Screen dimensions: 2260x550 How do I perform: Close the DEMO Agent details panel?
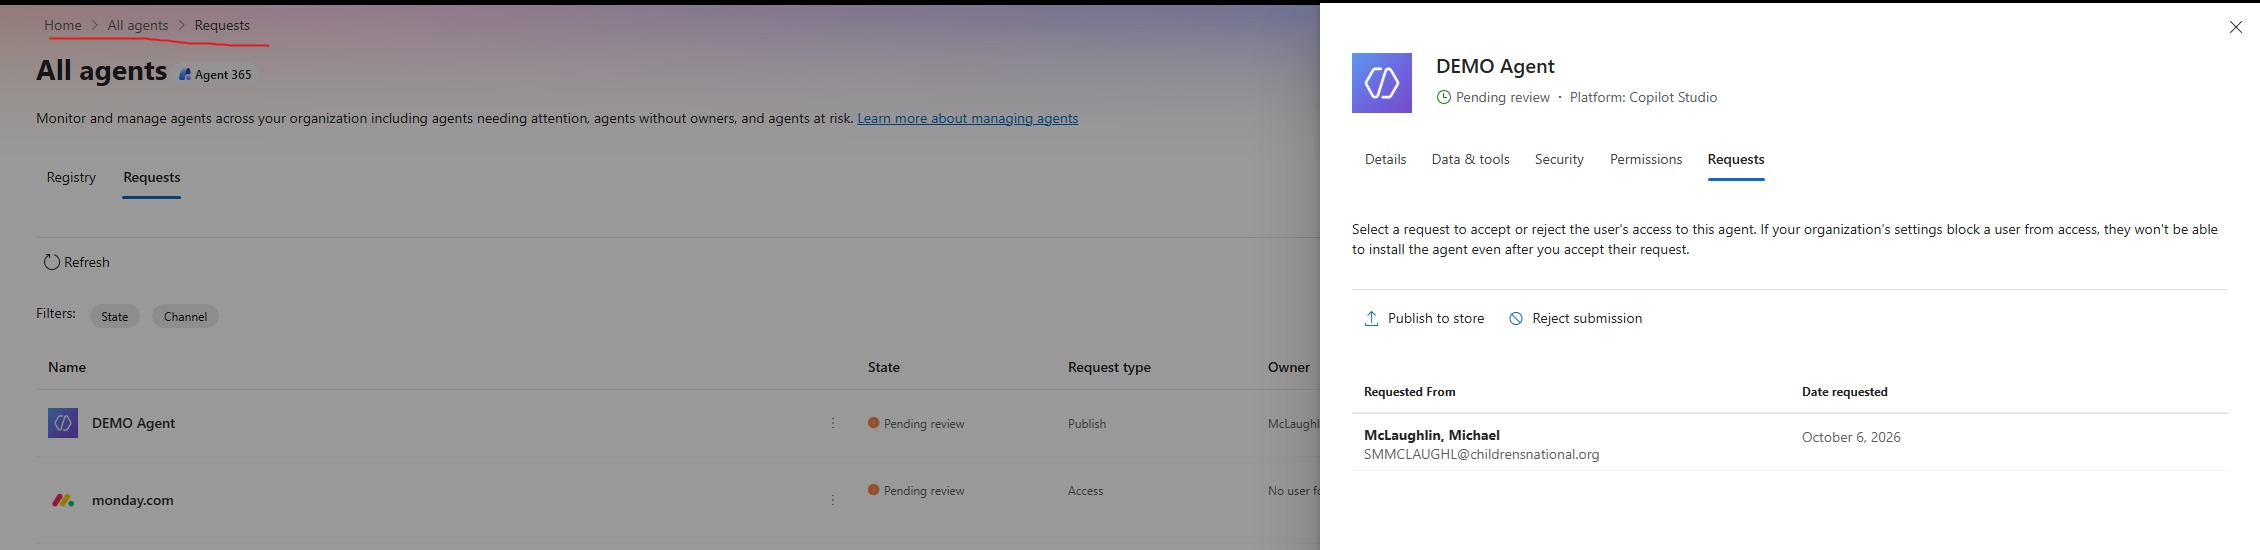tap(2236, 27)
